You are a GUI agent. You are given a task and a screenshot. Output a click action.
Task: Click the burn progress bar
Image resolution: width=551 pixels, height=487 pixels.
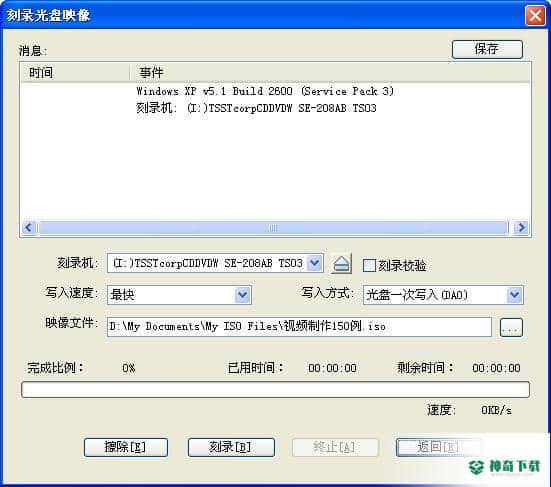(275, 390)
